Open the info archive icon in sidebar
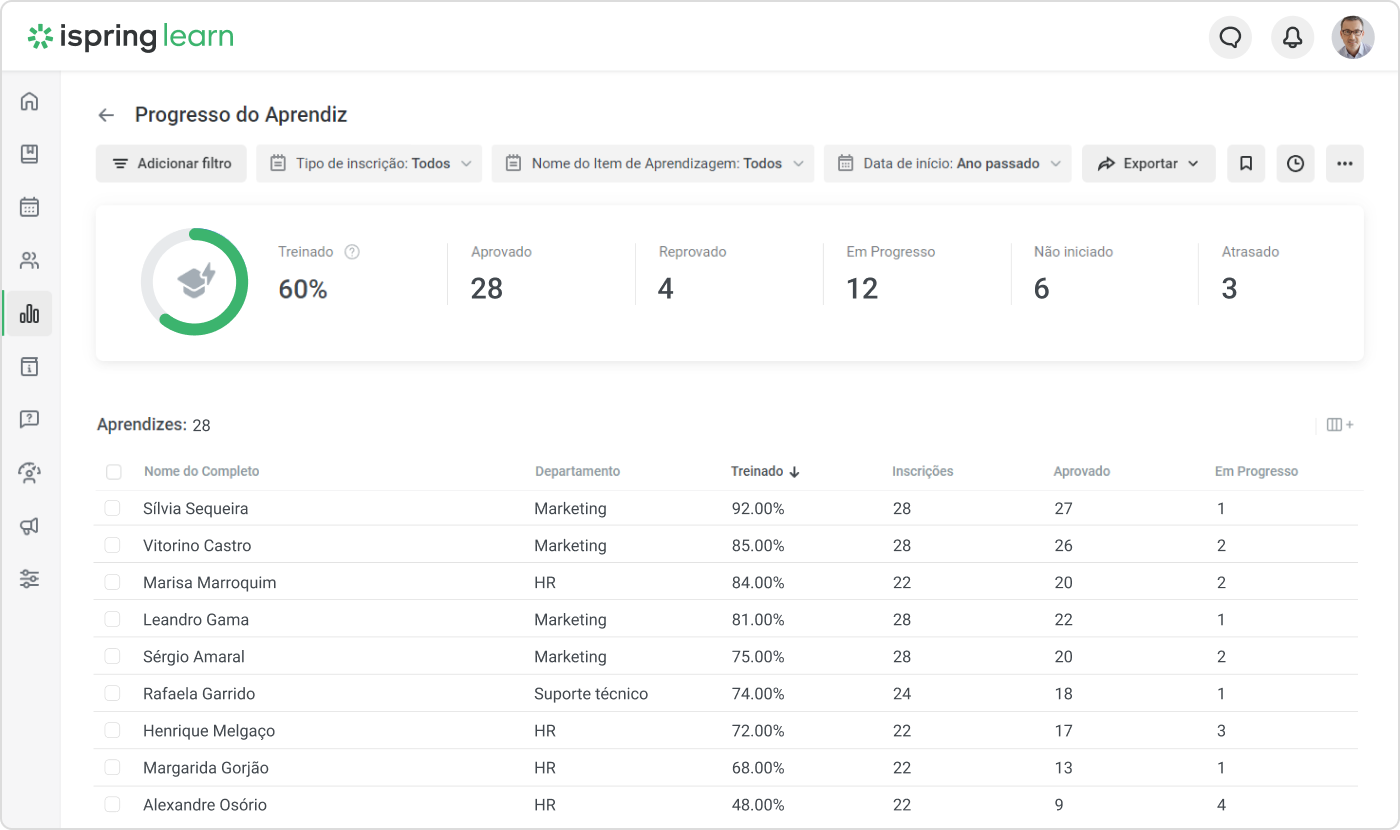This screenshot has width=1400, height=830. [x=29, y=366]
